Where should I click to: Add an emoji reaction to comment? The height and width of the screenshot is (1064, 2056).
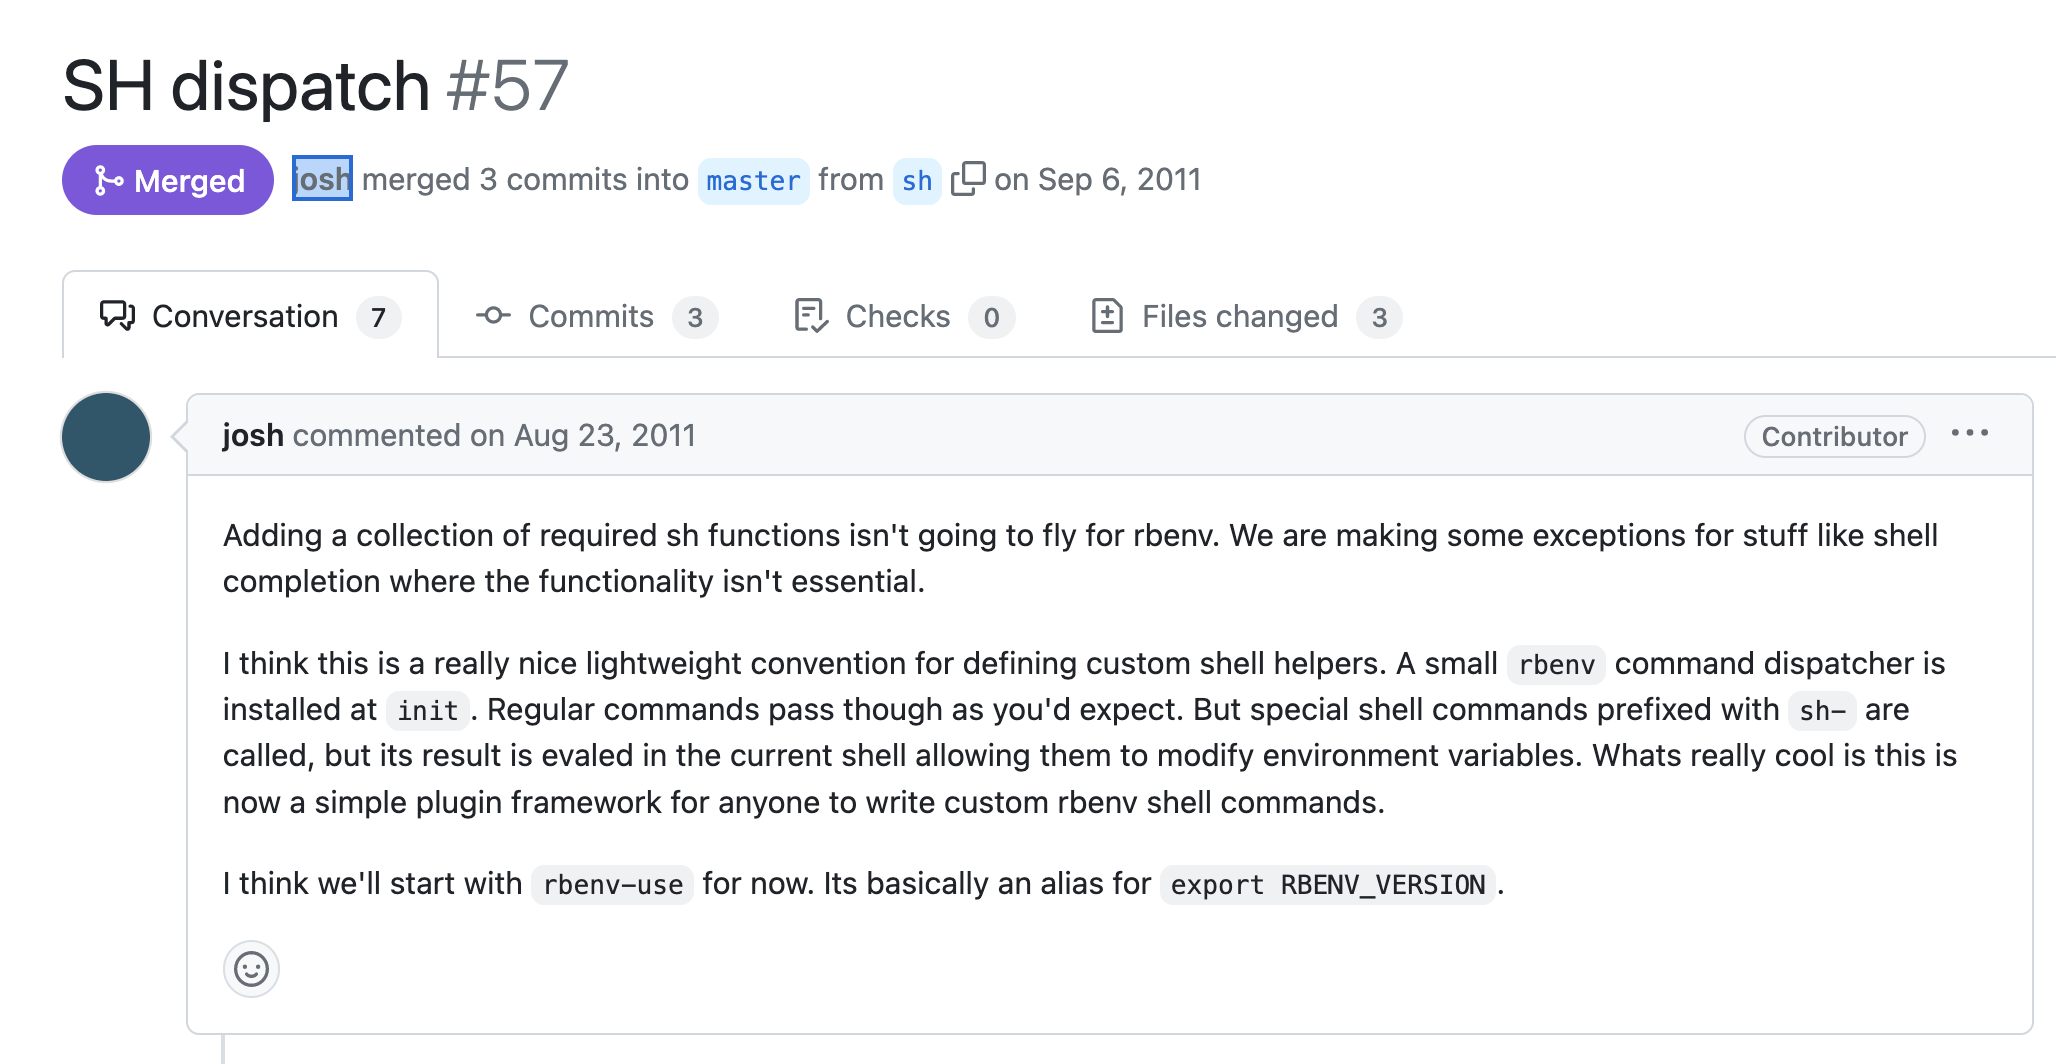[x=251, y=968]
